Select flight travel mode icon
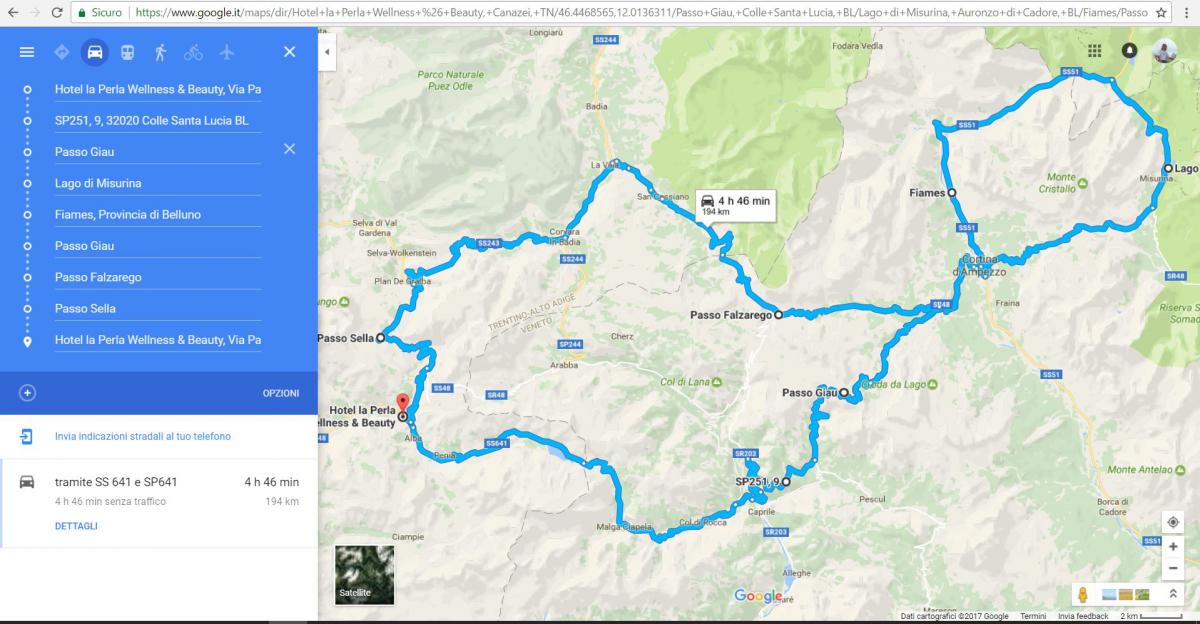Image resolution: width=1200 pixels, height=624 pixels. coord(226,52)
